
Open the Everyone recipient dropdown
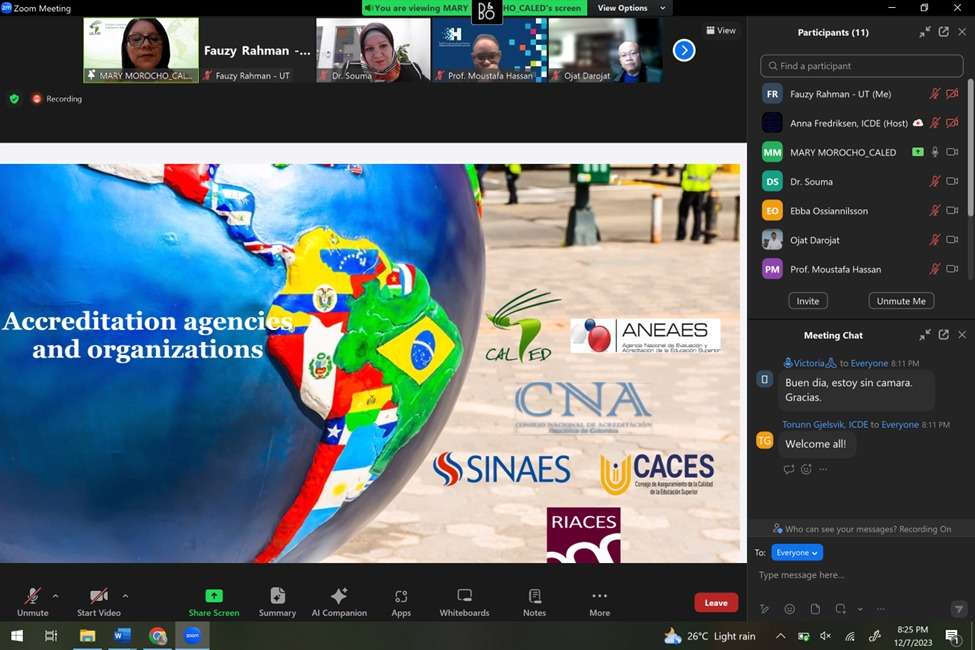pos(797,552)
